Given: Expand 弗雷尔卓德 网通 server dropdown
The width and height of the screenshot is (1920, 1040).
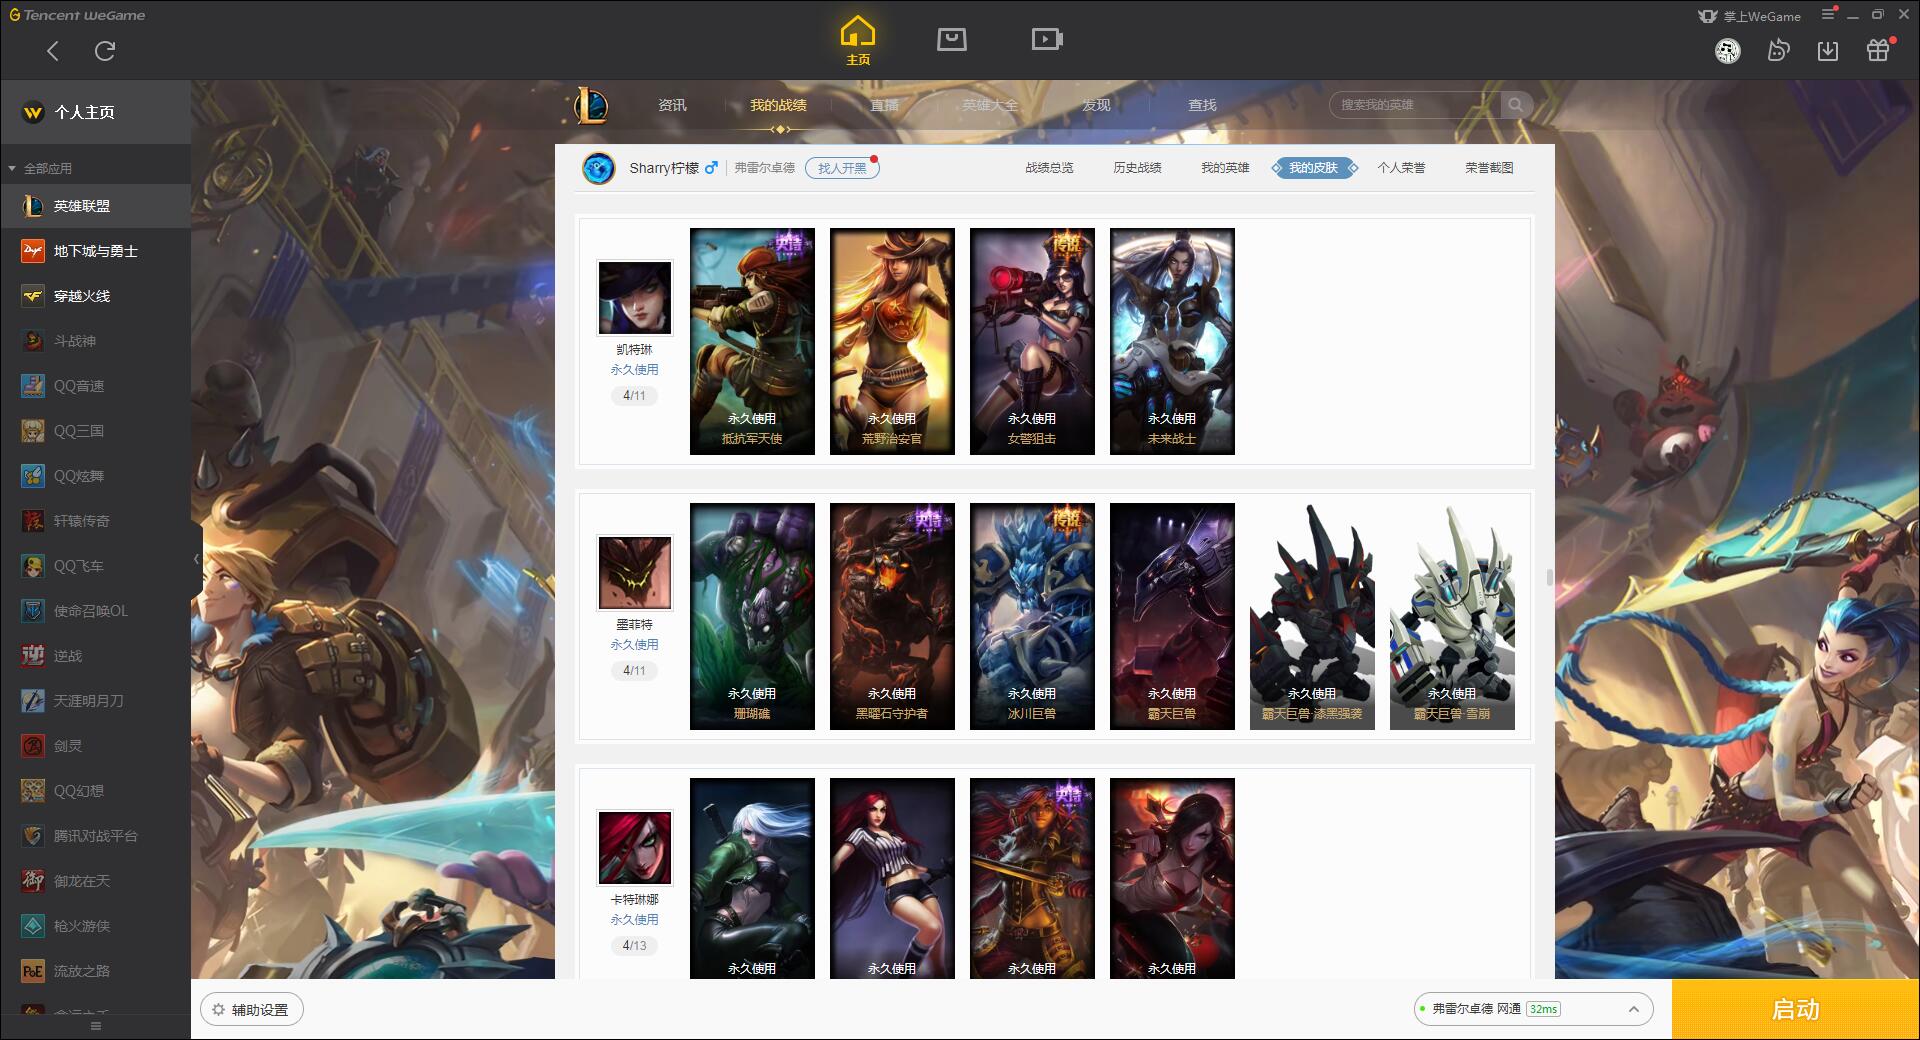Looking at the screenshot, I should [x=1533, y=1009].
